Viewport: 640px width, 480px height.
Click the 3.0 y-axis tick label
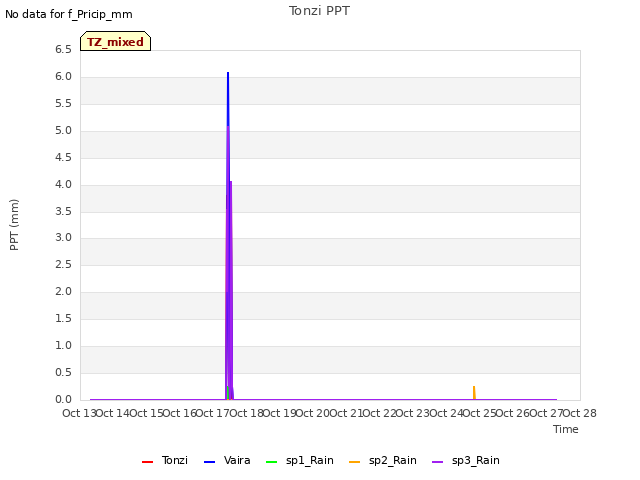pos(63,238)
